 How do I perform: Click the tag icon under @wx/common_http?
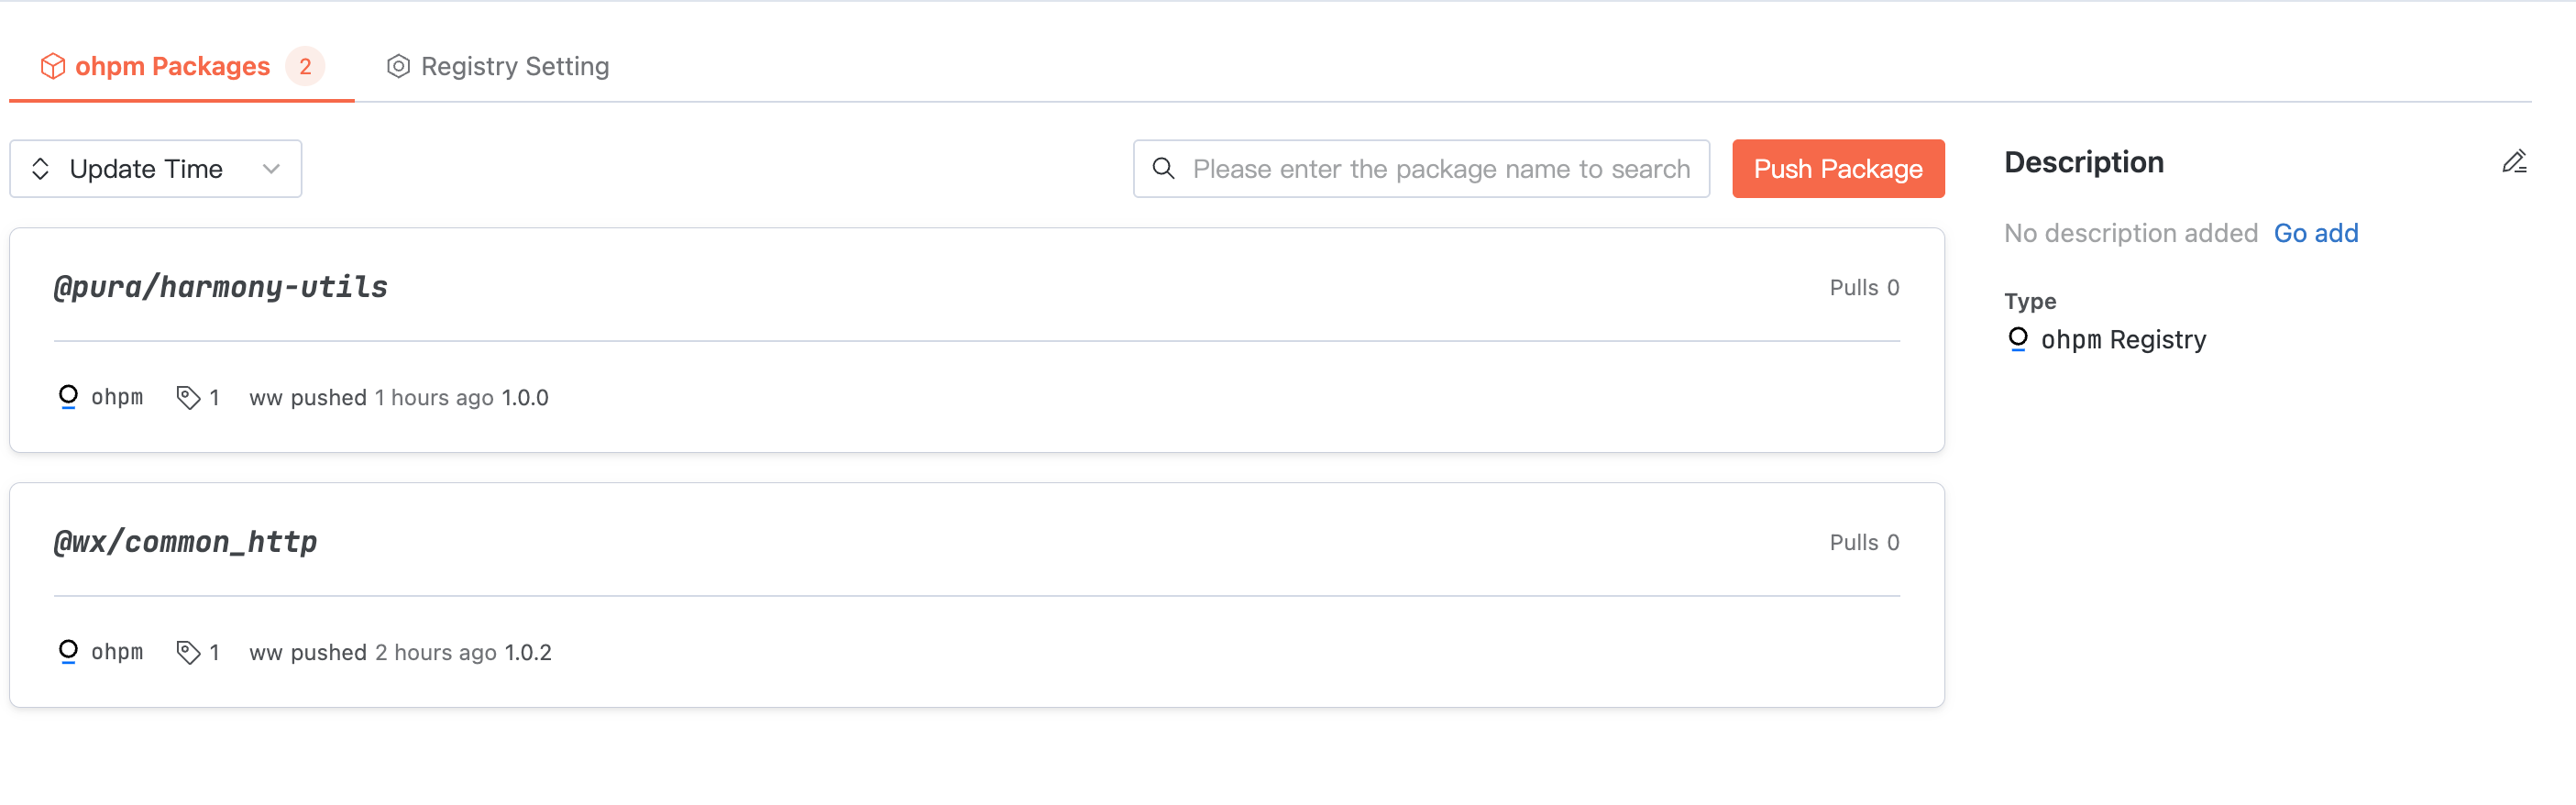(x=188, y=653)
